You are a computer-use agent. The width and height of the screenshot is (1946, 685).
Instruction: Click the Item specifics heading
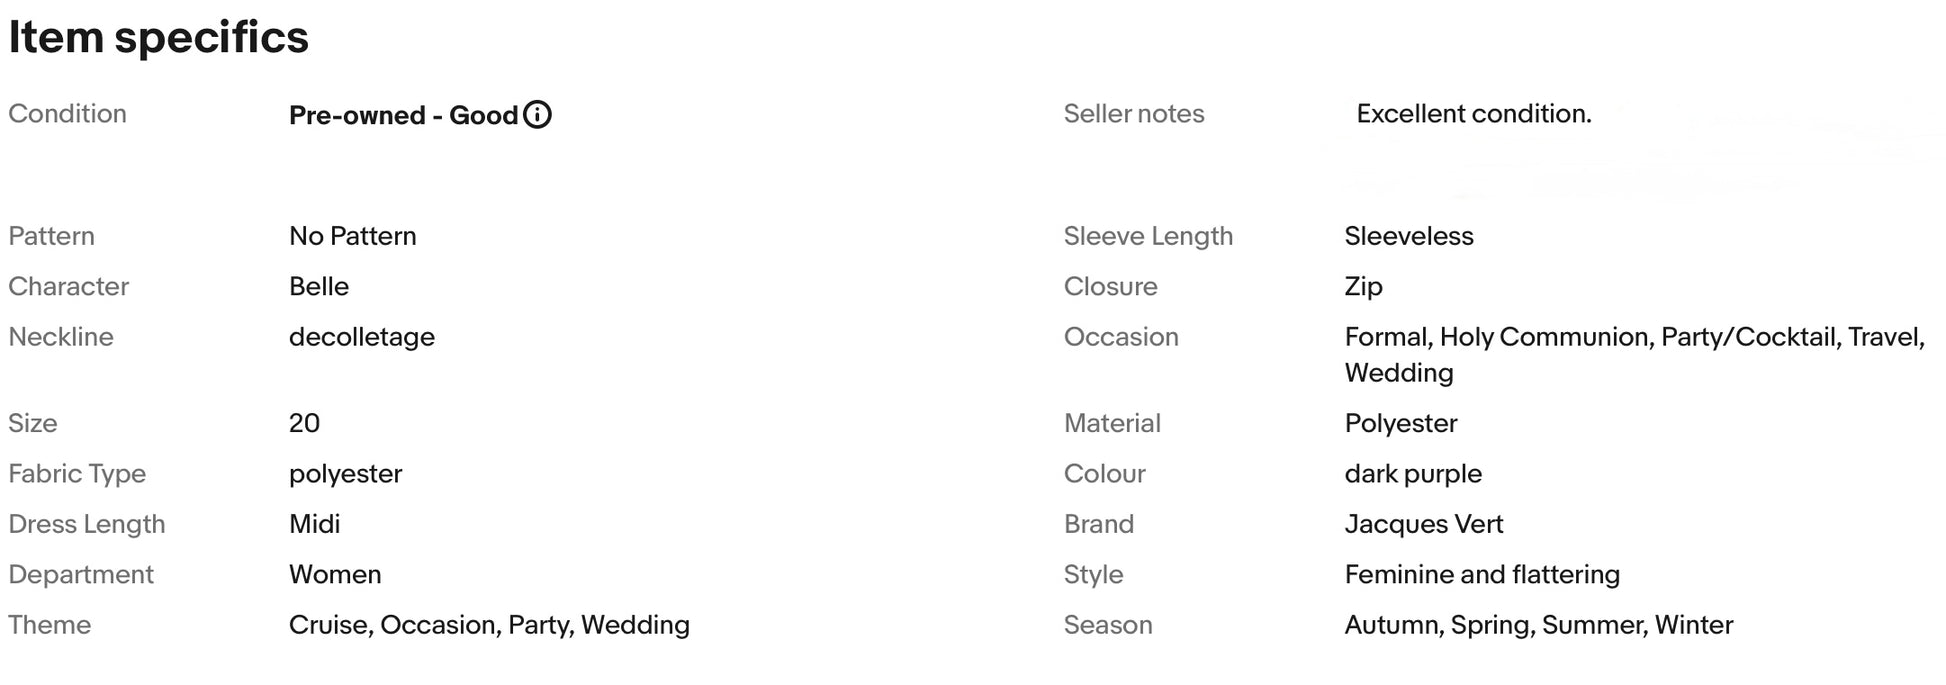(159, 38)
